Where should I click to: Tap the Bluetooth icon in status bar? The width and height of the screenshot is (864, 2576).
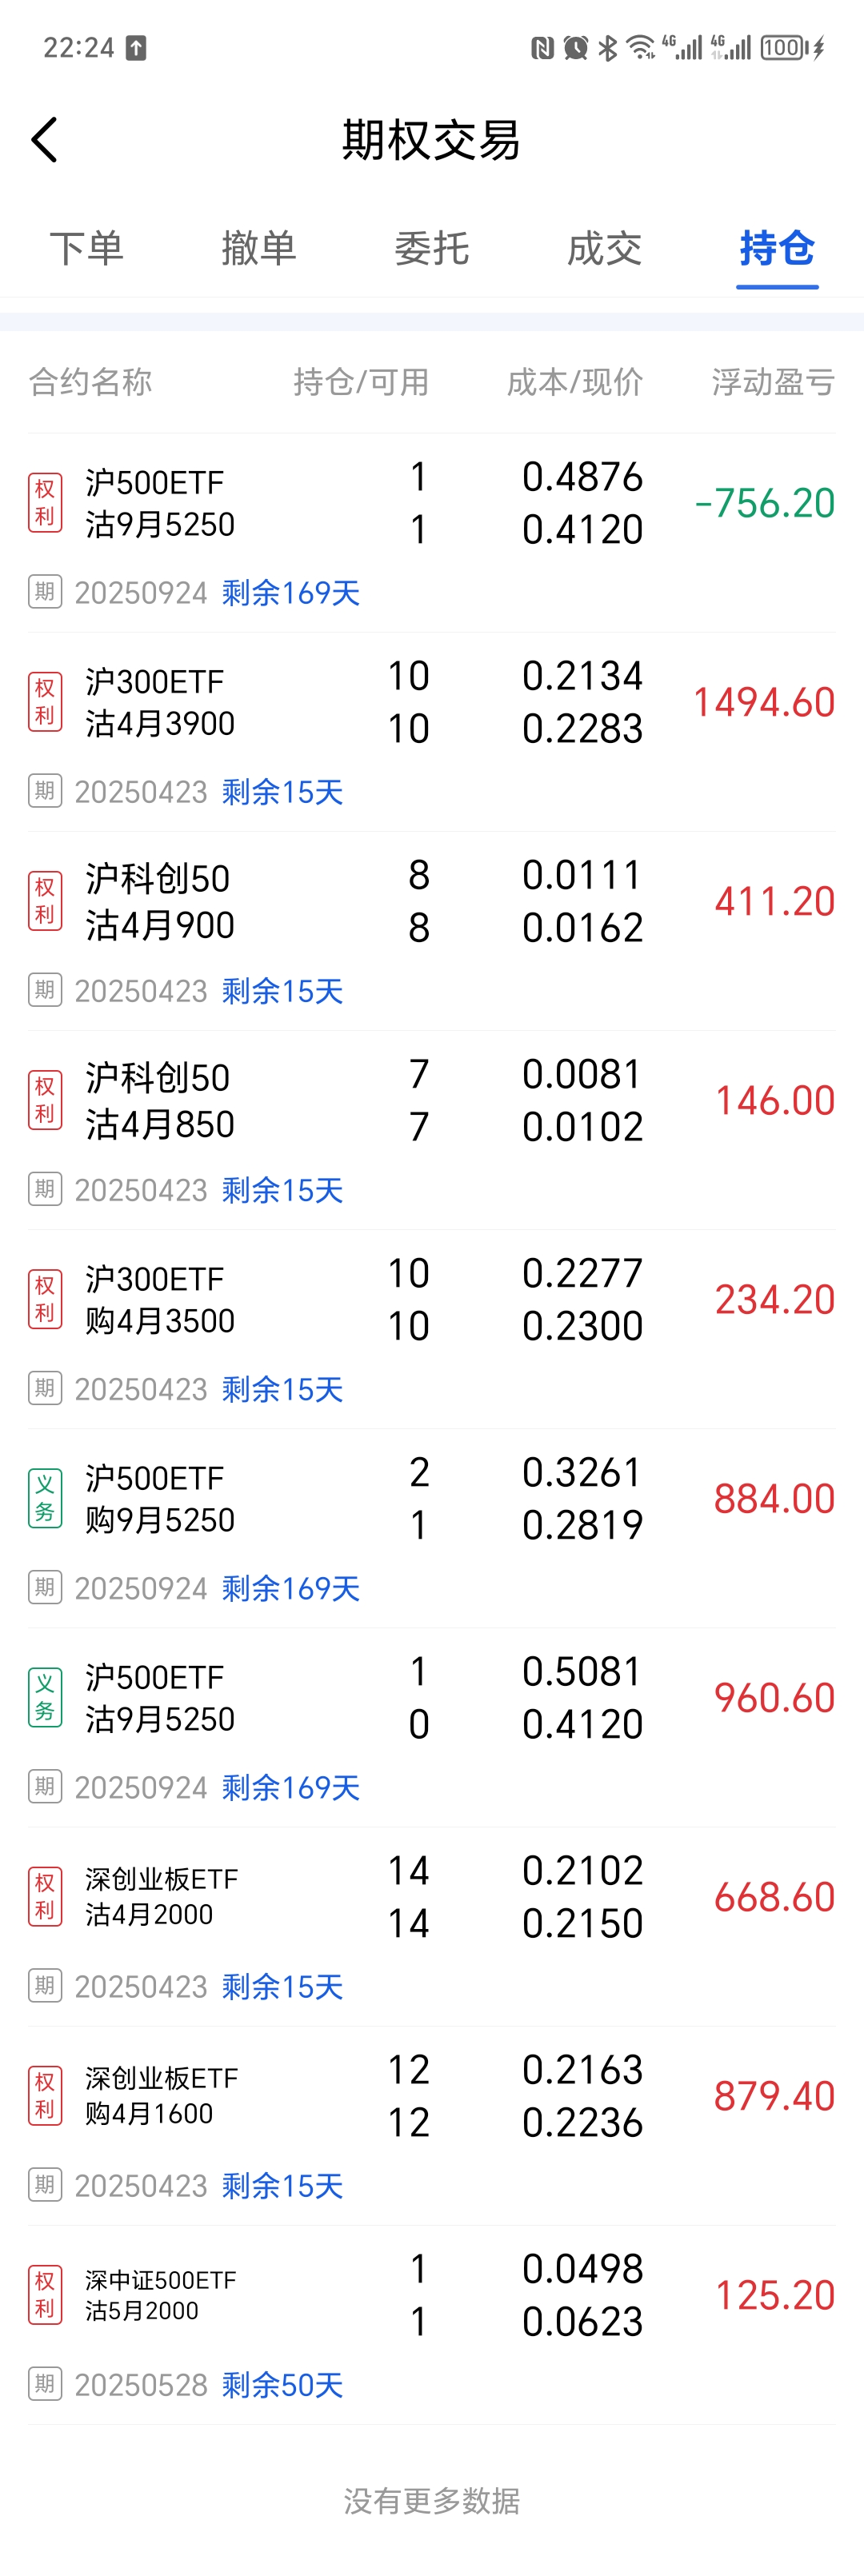607,47
